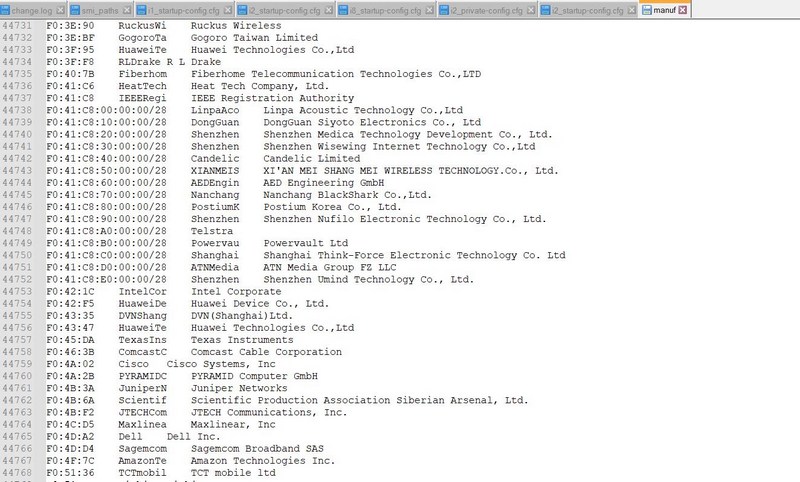
Task: Click 'Fiberhome Telecommunication Technologies Co.,LTD'
Action: tap(336, 74)
